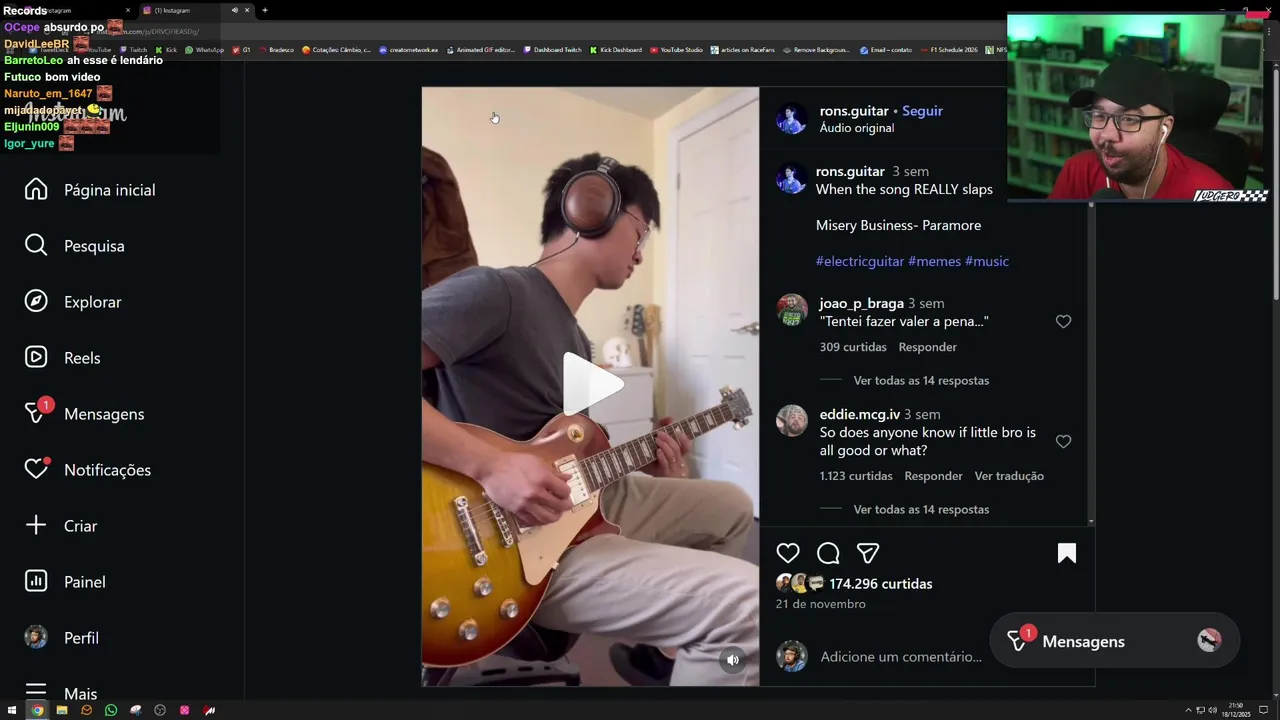
Task: Open joao_p_braga username link
Action: [x=861, y=303]
